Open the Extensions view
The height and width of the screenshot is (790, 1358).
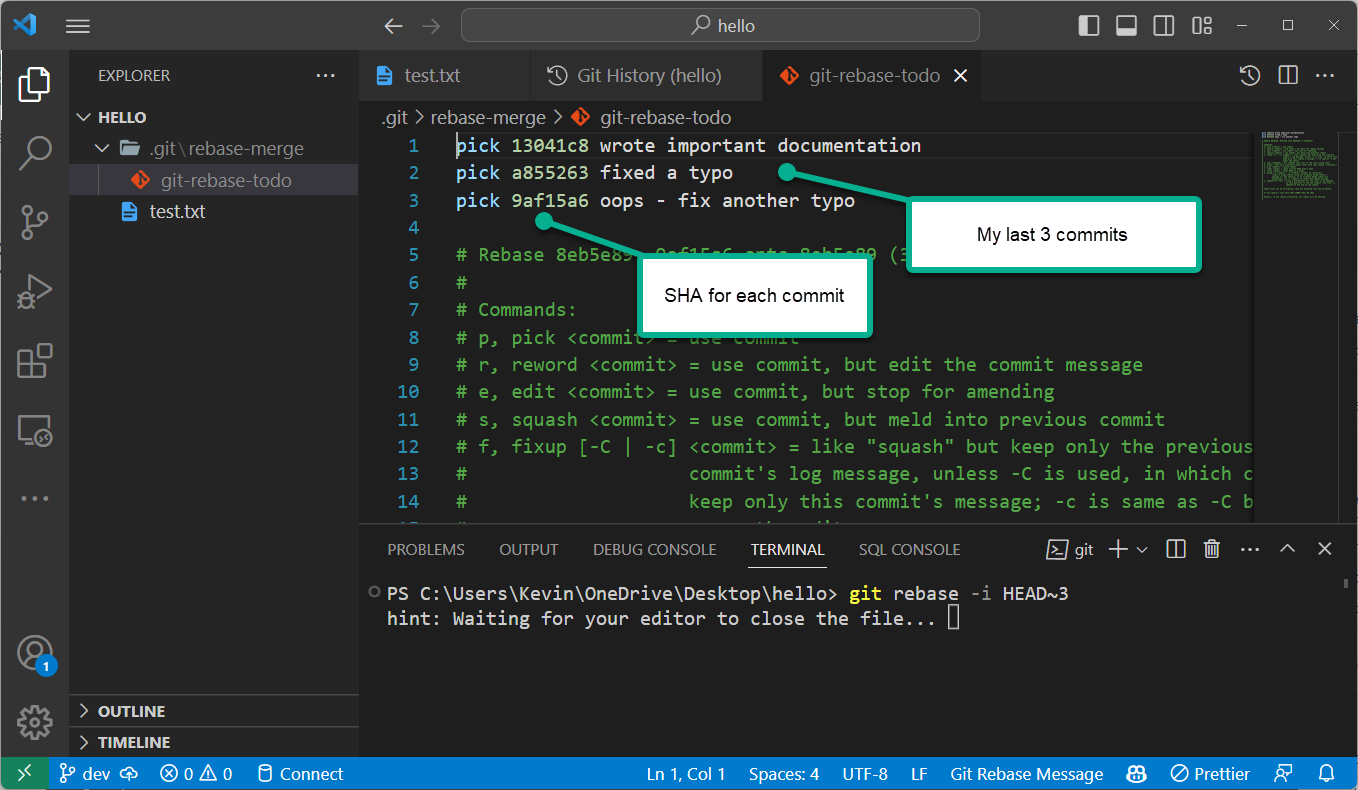[x=34, y=361]
